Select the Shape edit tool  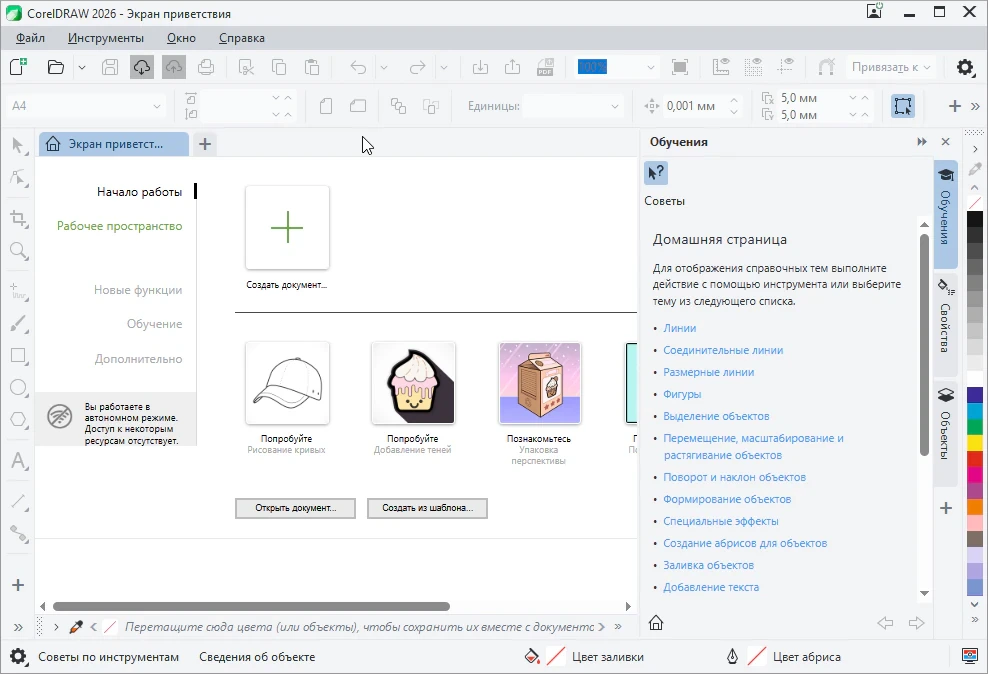[18, 178]
